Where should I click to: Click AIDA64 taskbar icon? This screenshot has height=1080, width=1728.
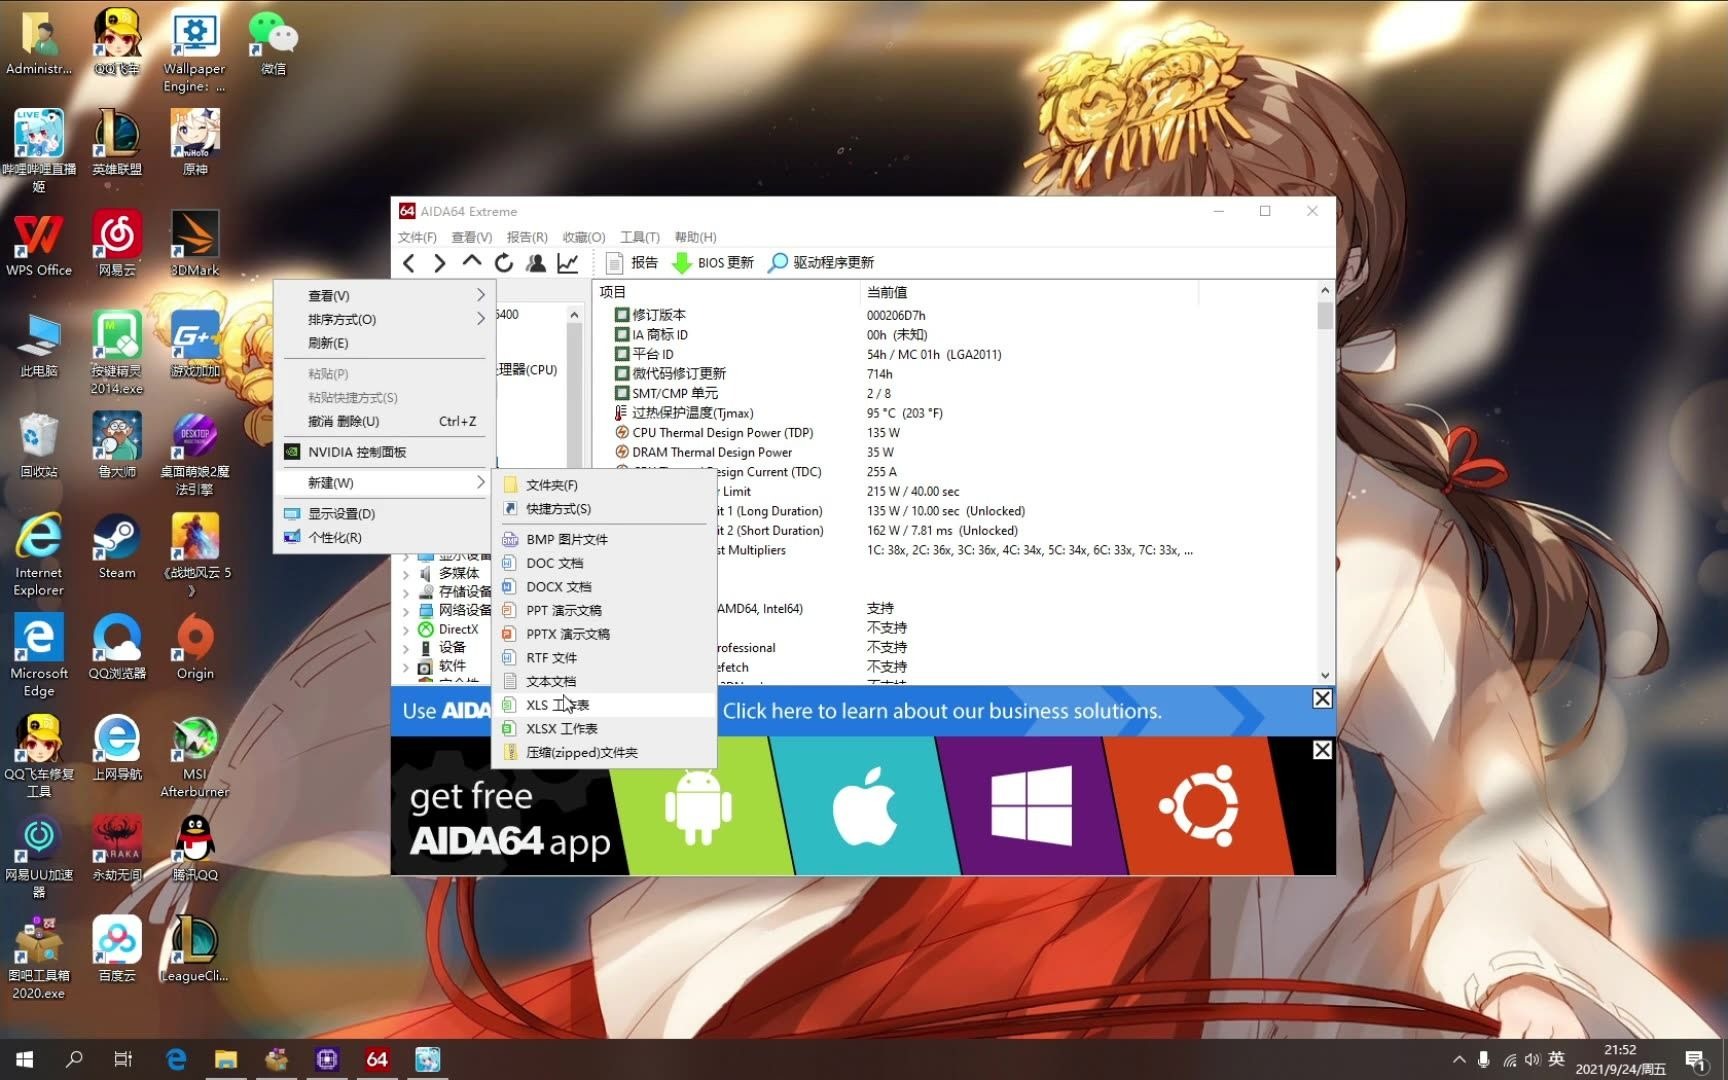(x=377, y=1059)
